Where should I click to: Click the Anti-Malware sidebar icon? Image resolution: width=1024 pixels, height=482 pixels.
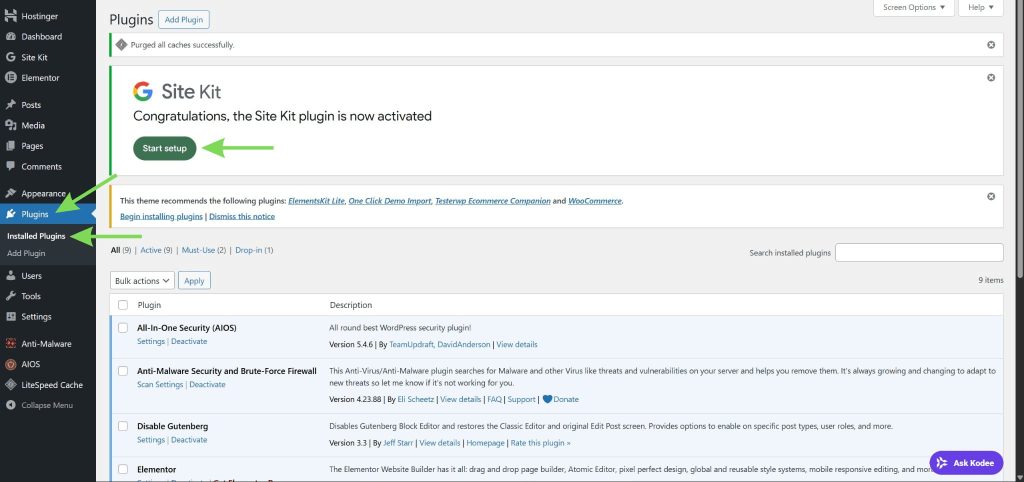point(10,344)
